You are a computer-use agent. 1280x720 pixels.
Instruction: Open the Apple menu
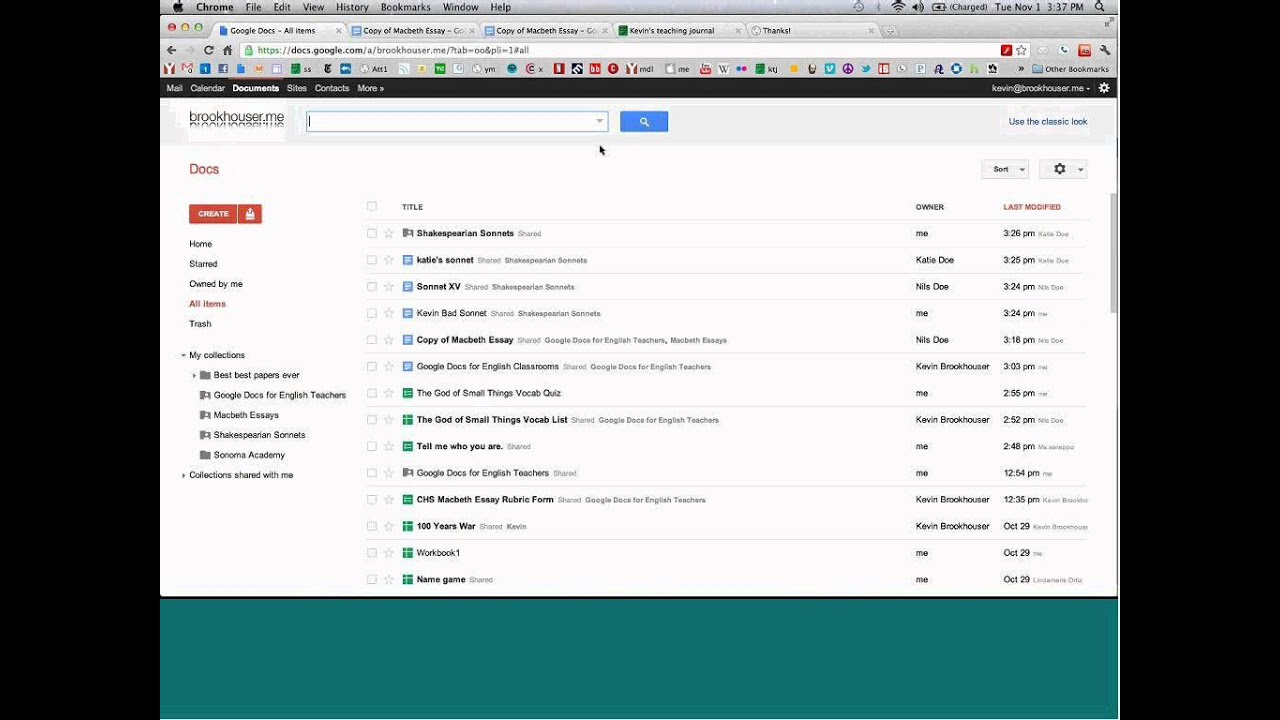point(178,7)
